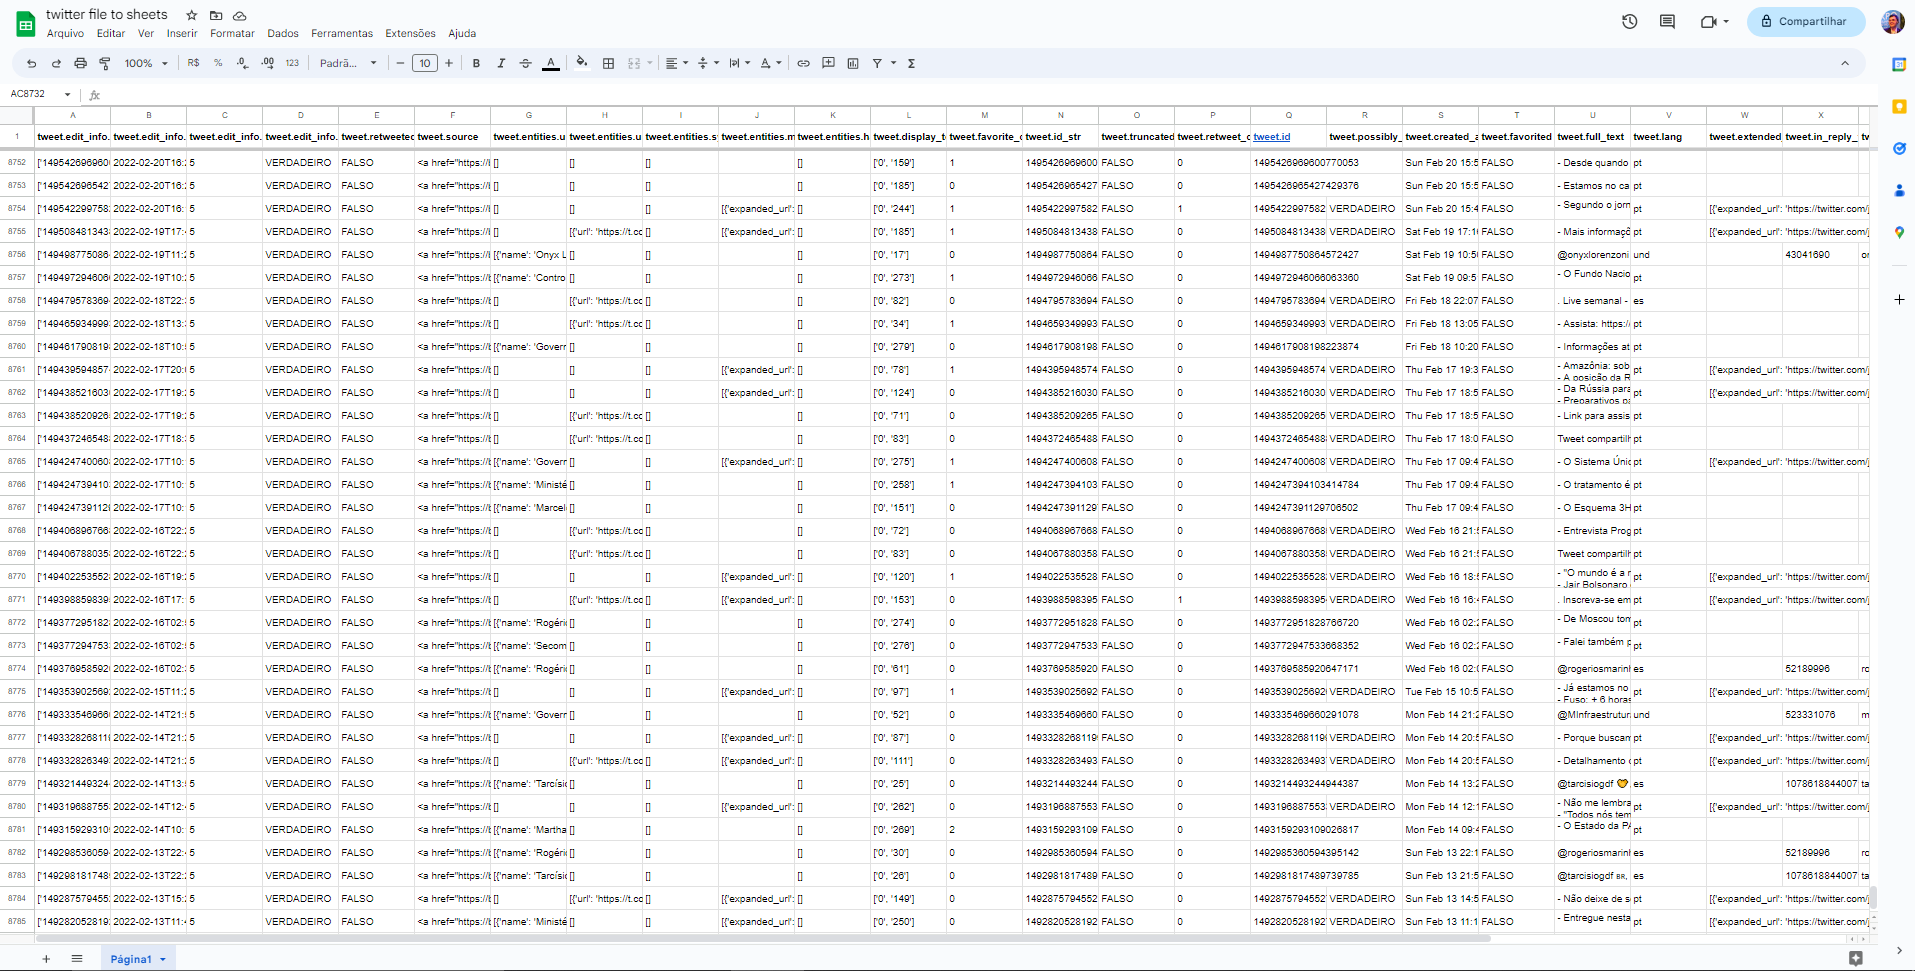
Task: Switch to the Página1 sheet tab
Action: point(131,958)
